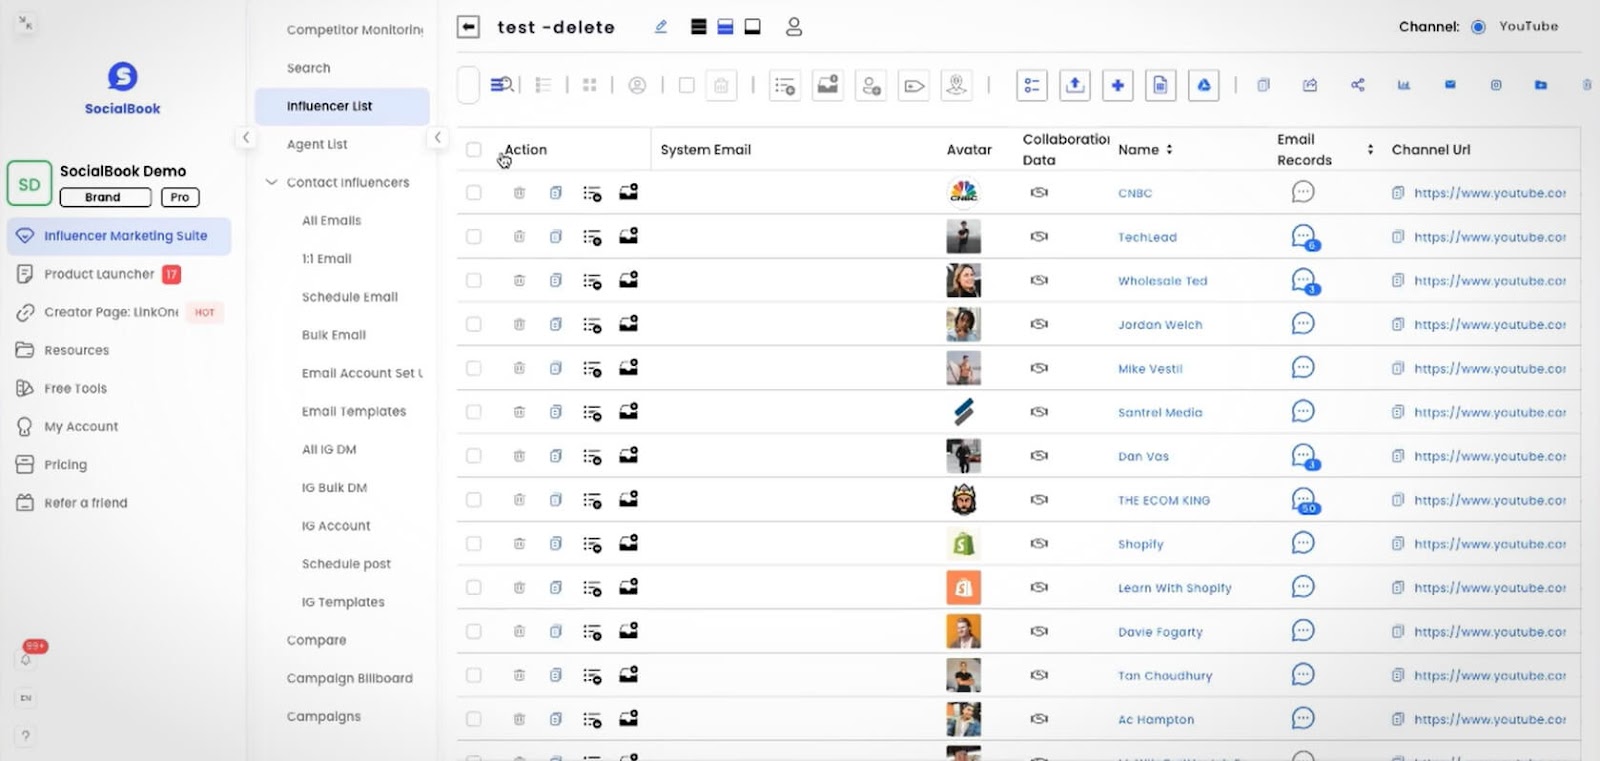Click the SocialBook logo
This screenshot has width=1600, height=761.
pyautogui.click(x=122, y=88)
